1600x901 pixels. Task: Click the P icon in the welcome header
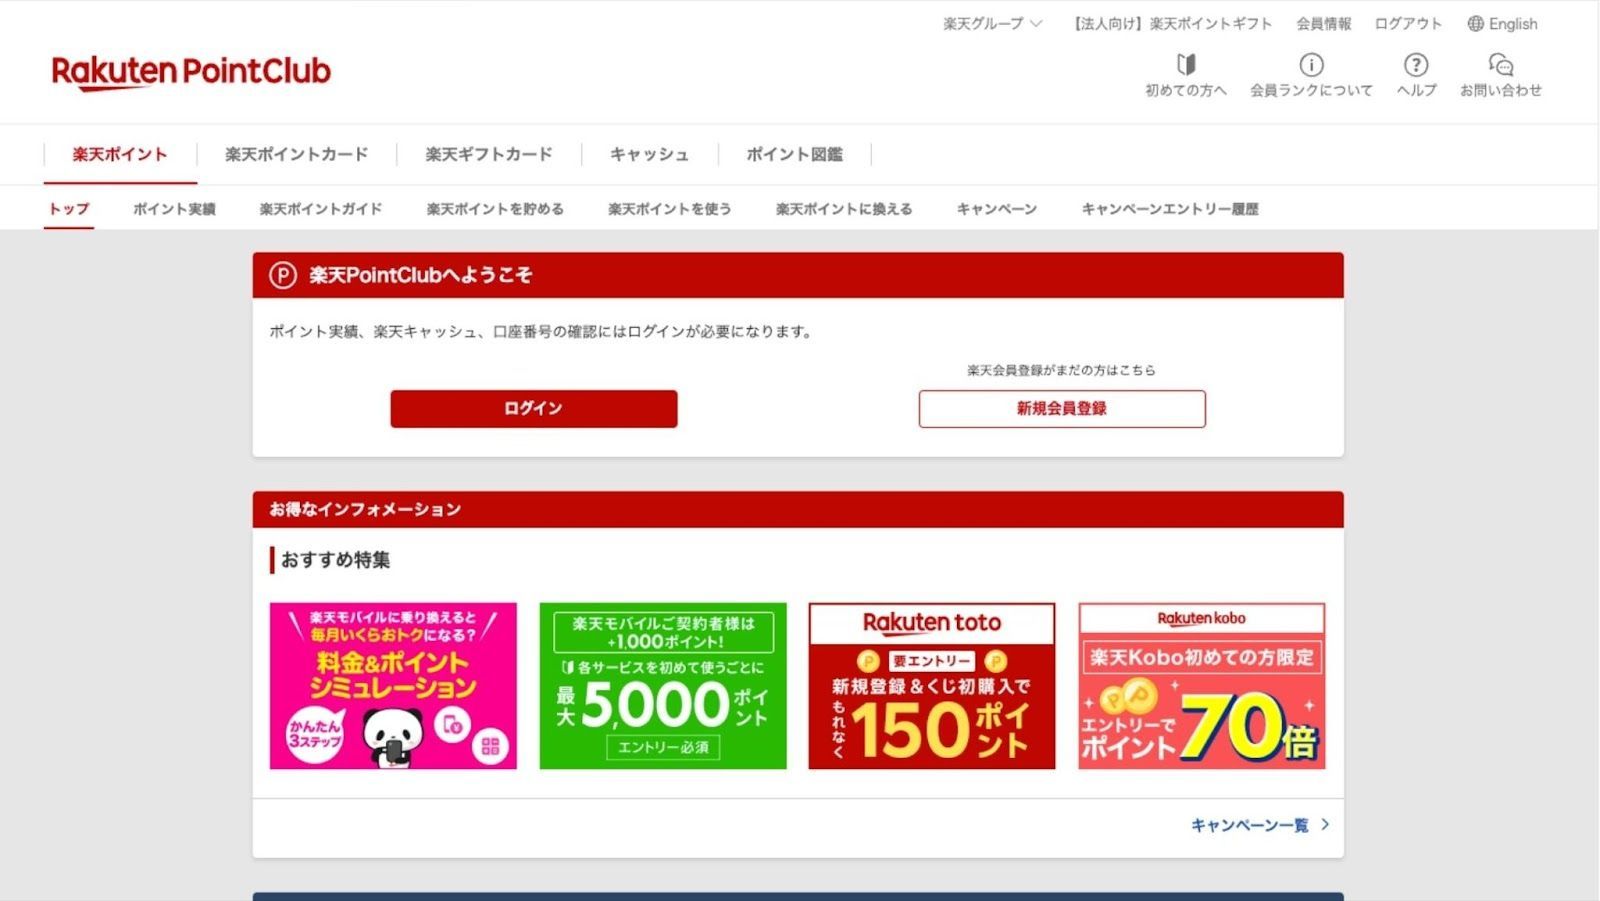tap(283, 275)
